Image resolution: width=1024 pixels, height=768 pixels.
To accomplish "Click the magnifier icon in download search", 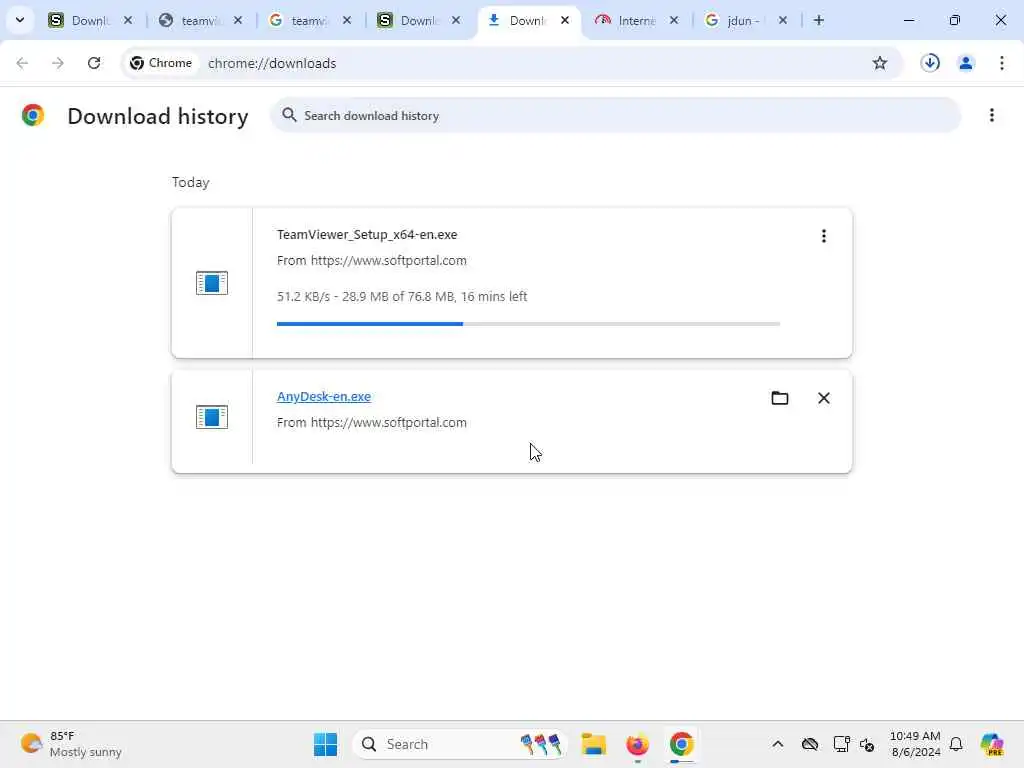I will pyautogui.click(x=289, y=115).
